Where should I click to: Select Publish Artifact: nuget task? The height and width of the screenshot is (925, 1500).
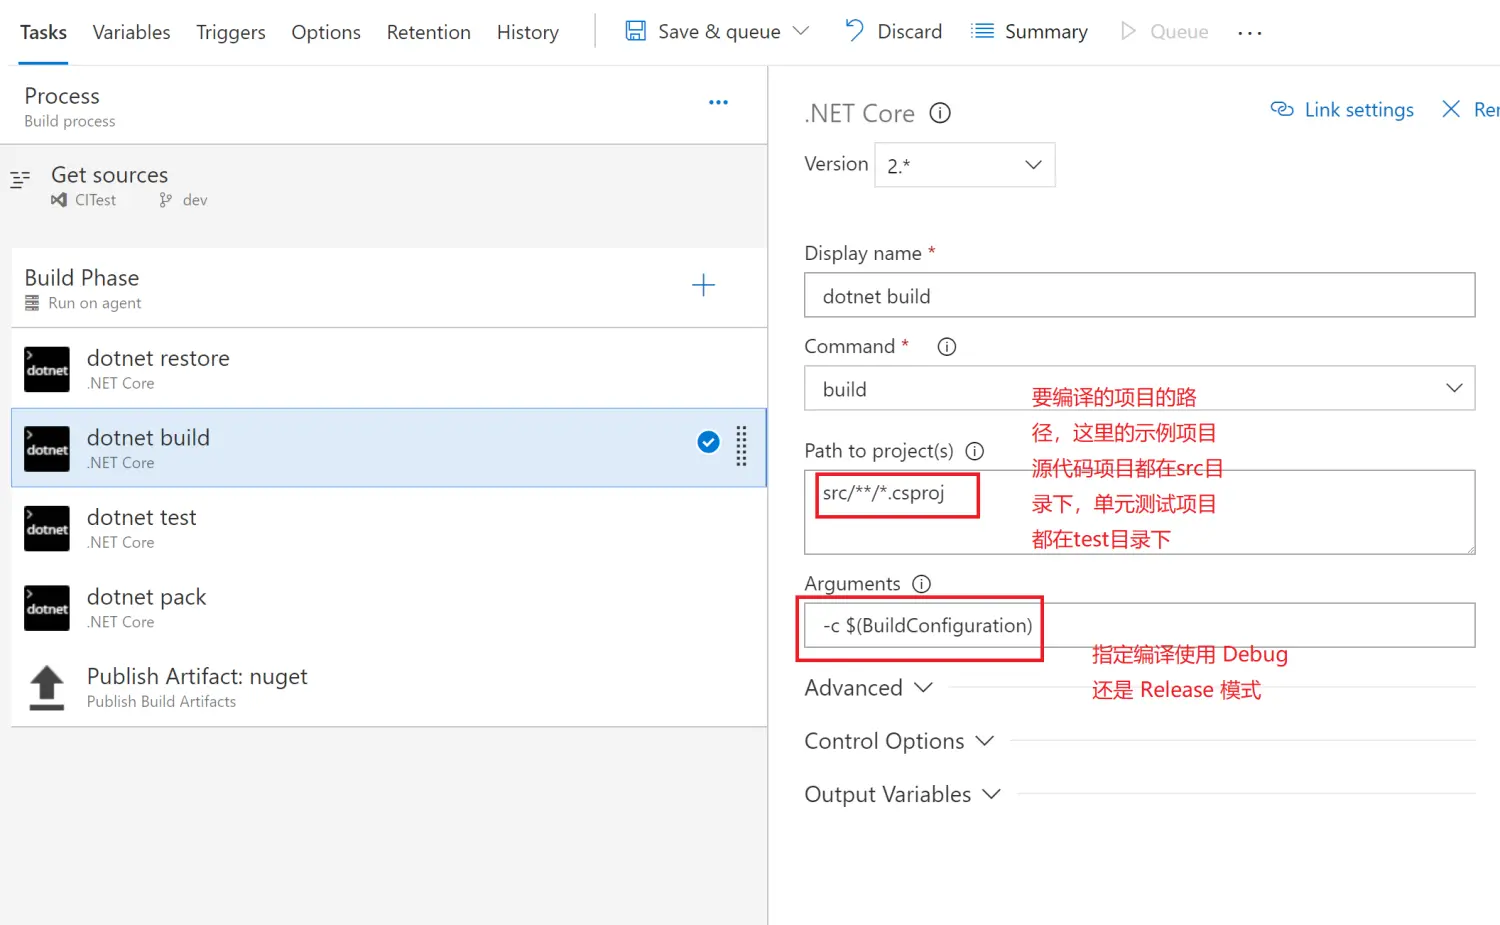(388, 687)
